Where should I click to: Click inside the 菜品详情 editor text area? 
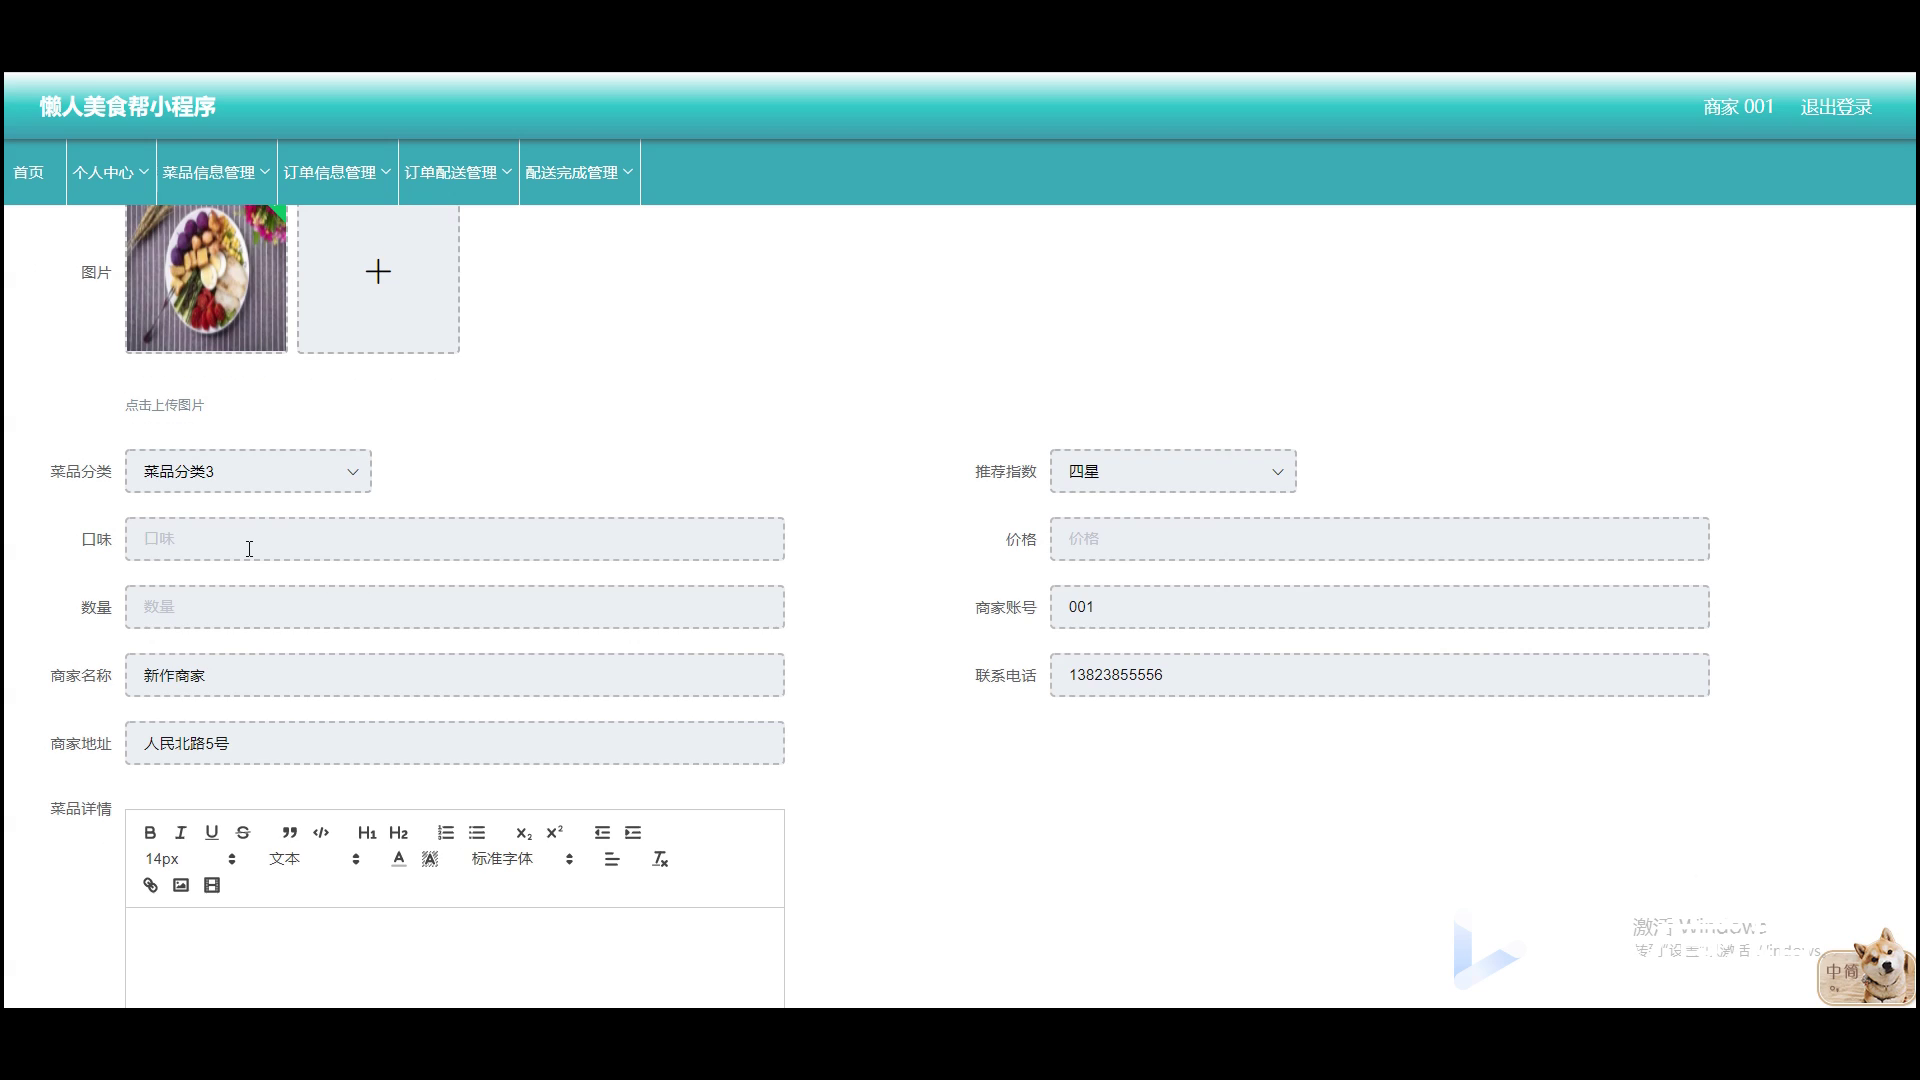[x=455, y=957]
